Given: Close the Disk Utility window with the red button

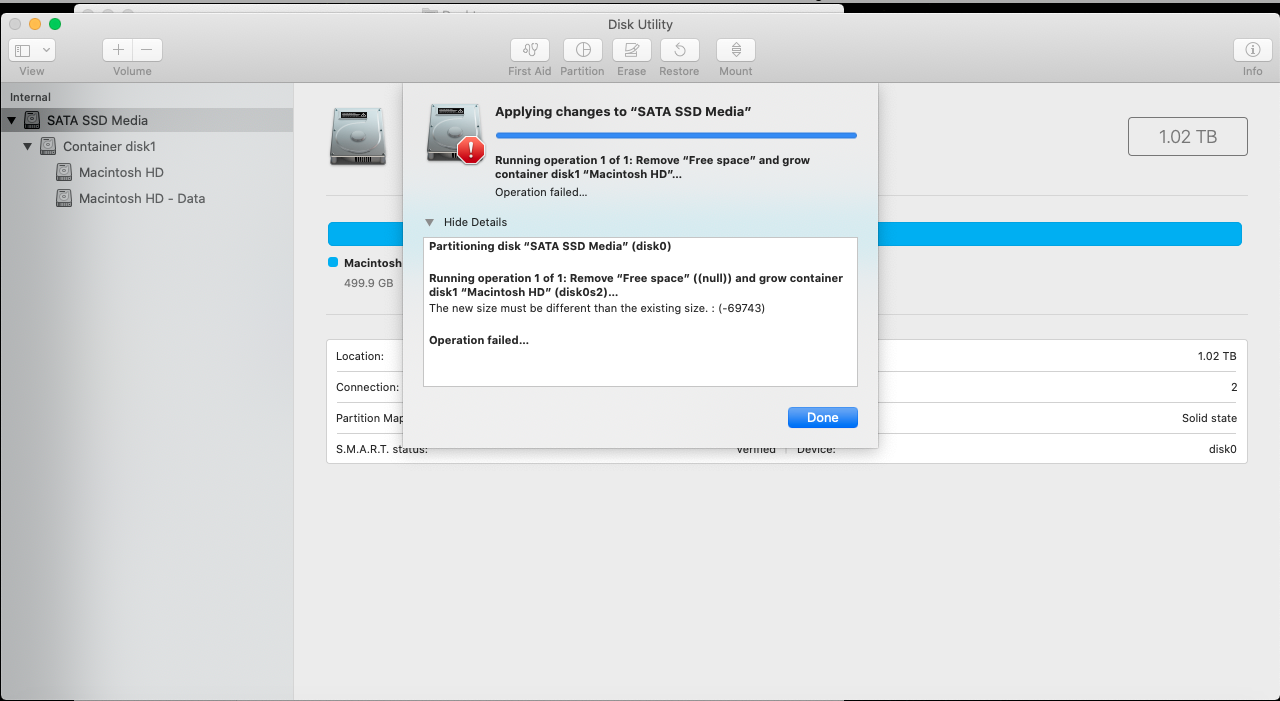Looking at the screenshot, I should [15, 24].
